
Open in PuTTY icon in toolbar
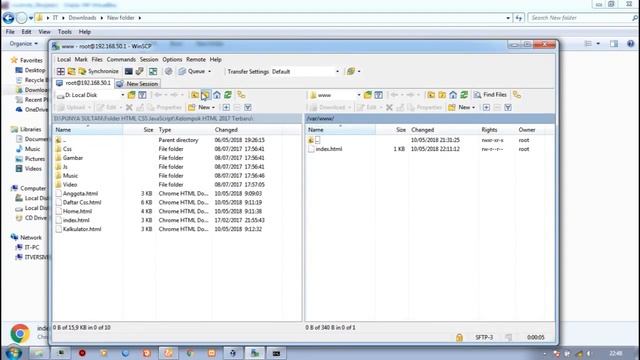pyautogui.click(x=140, y=71)
